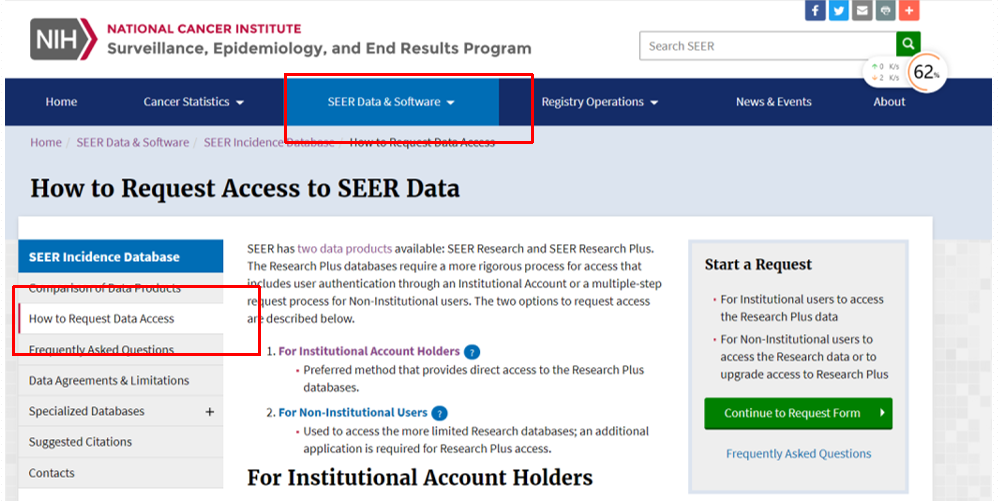Click into the Search SEER field
This screenshot has height=501, width=1001.
pos(768,46)
